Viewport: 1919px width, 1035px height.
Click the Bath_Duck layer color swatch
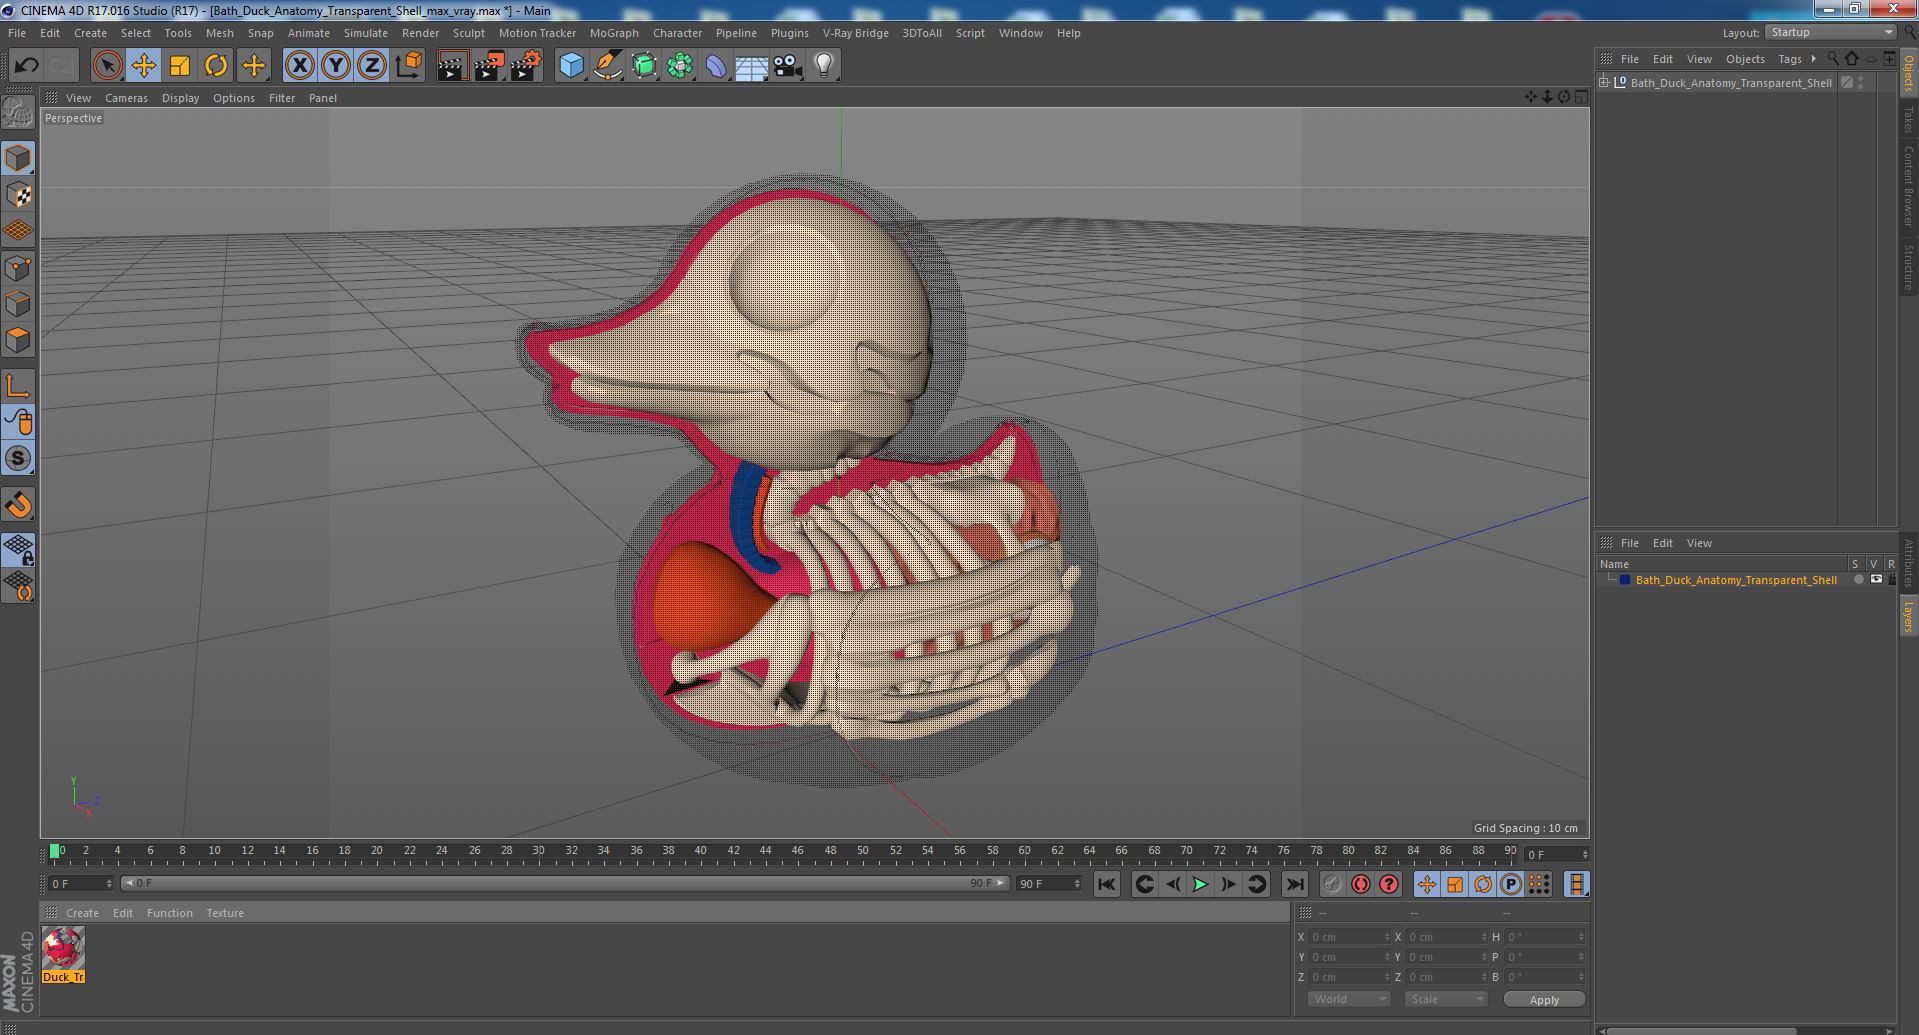tap(1625, 580)
